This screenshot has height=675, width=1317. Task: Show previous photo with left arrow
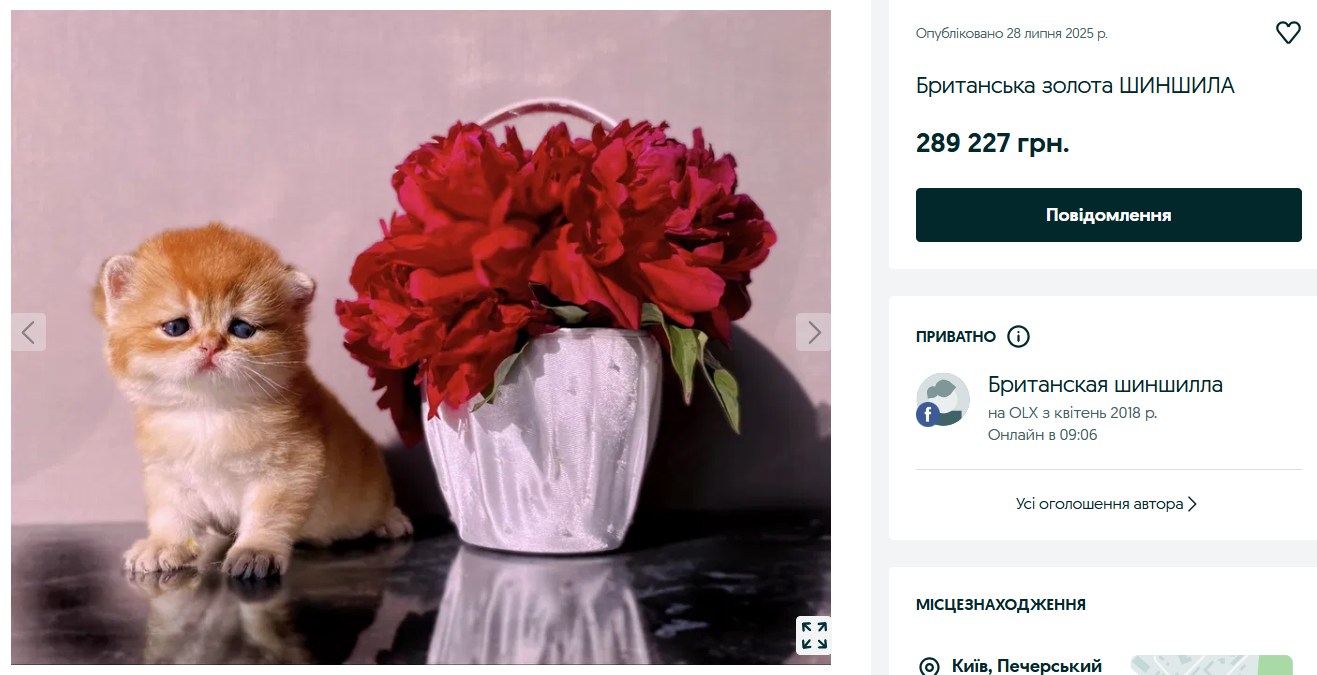(28, 332)
